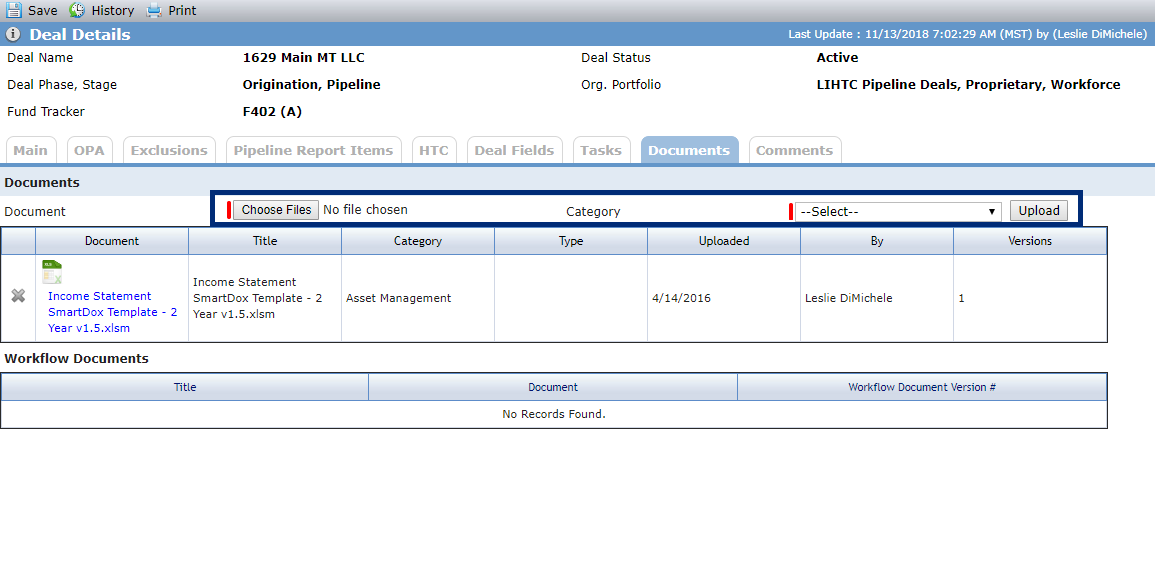Sort by the Uploaded column header

coord(724,241)
